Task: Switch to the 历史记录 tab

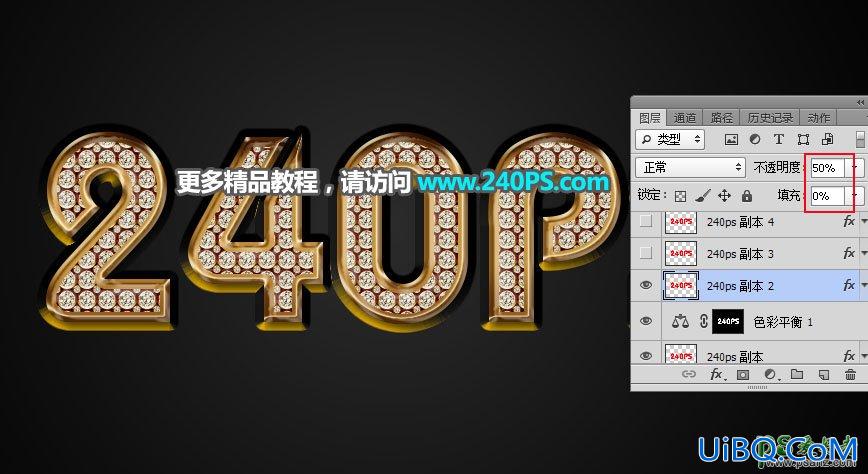Action: (770, 118)
